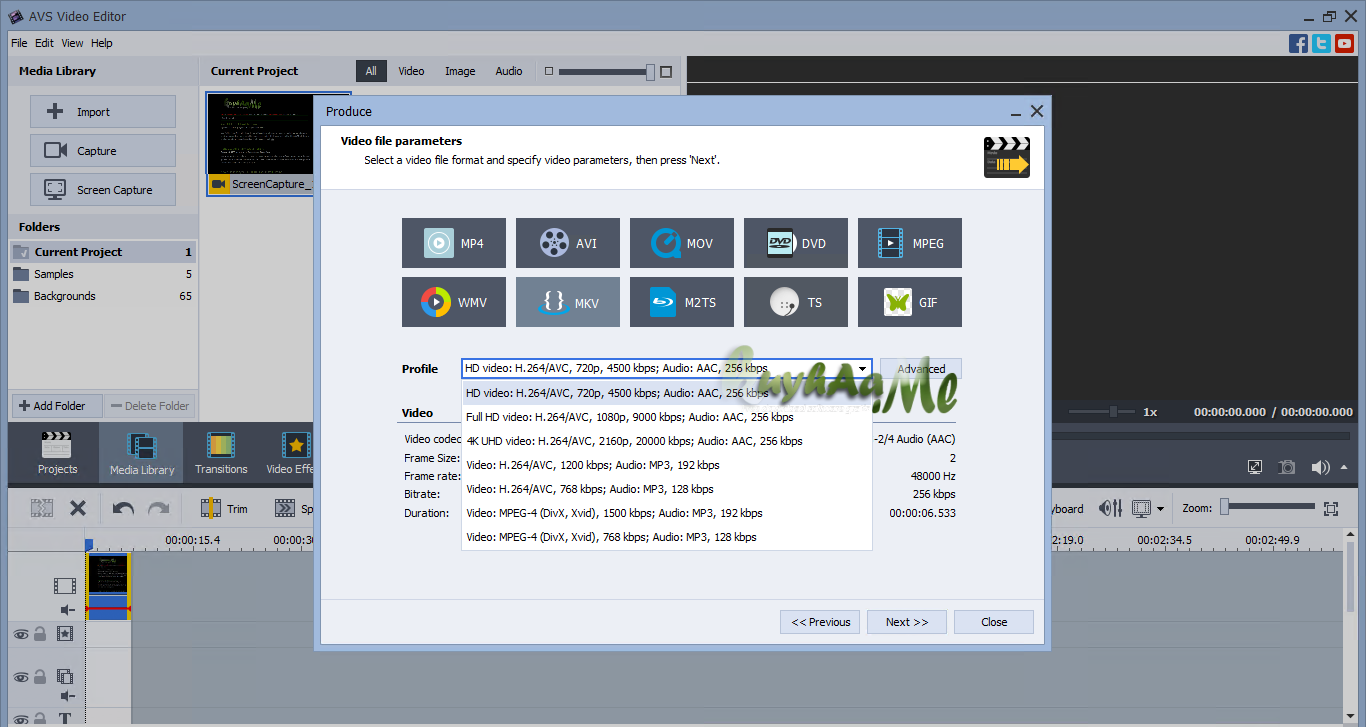
Task: Click the fit-timeline zoom icon
Action: (1330, 508)
